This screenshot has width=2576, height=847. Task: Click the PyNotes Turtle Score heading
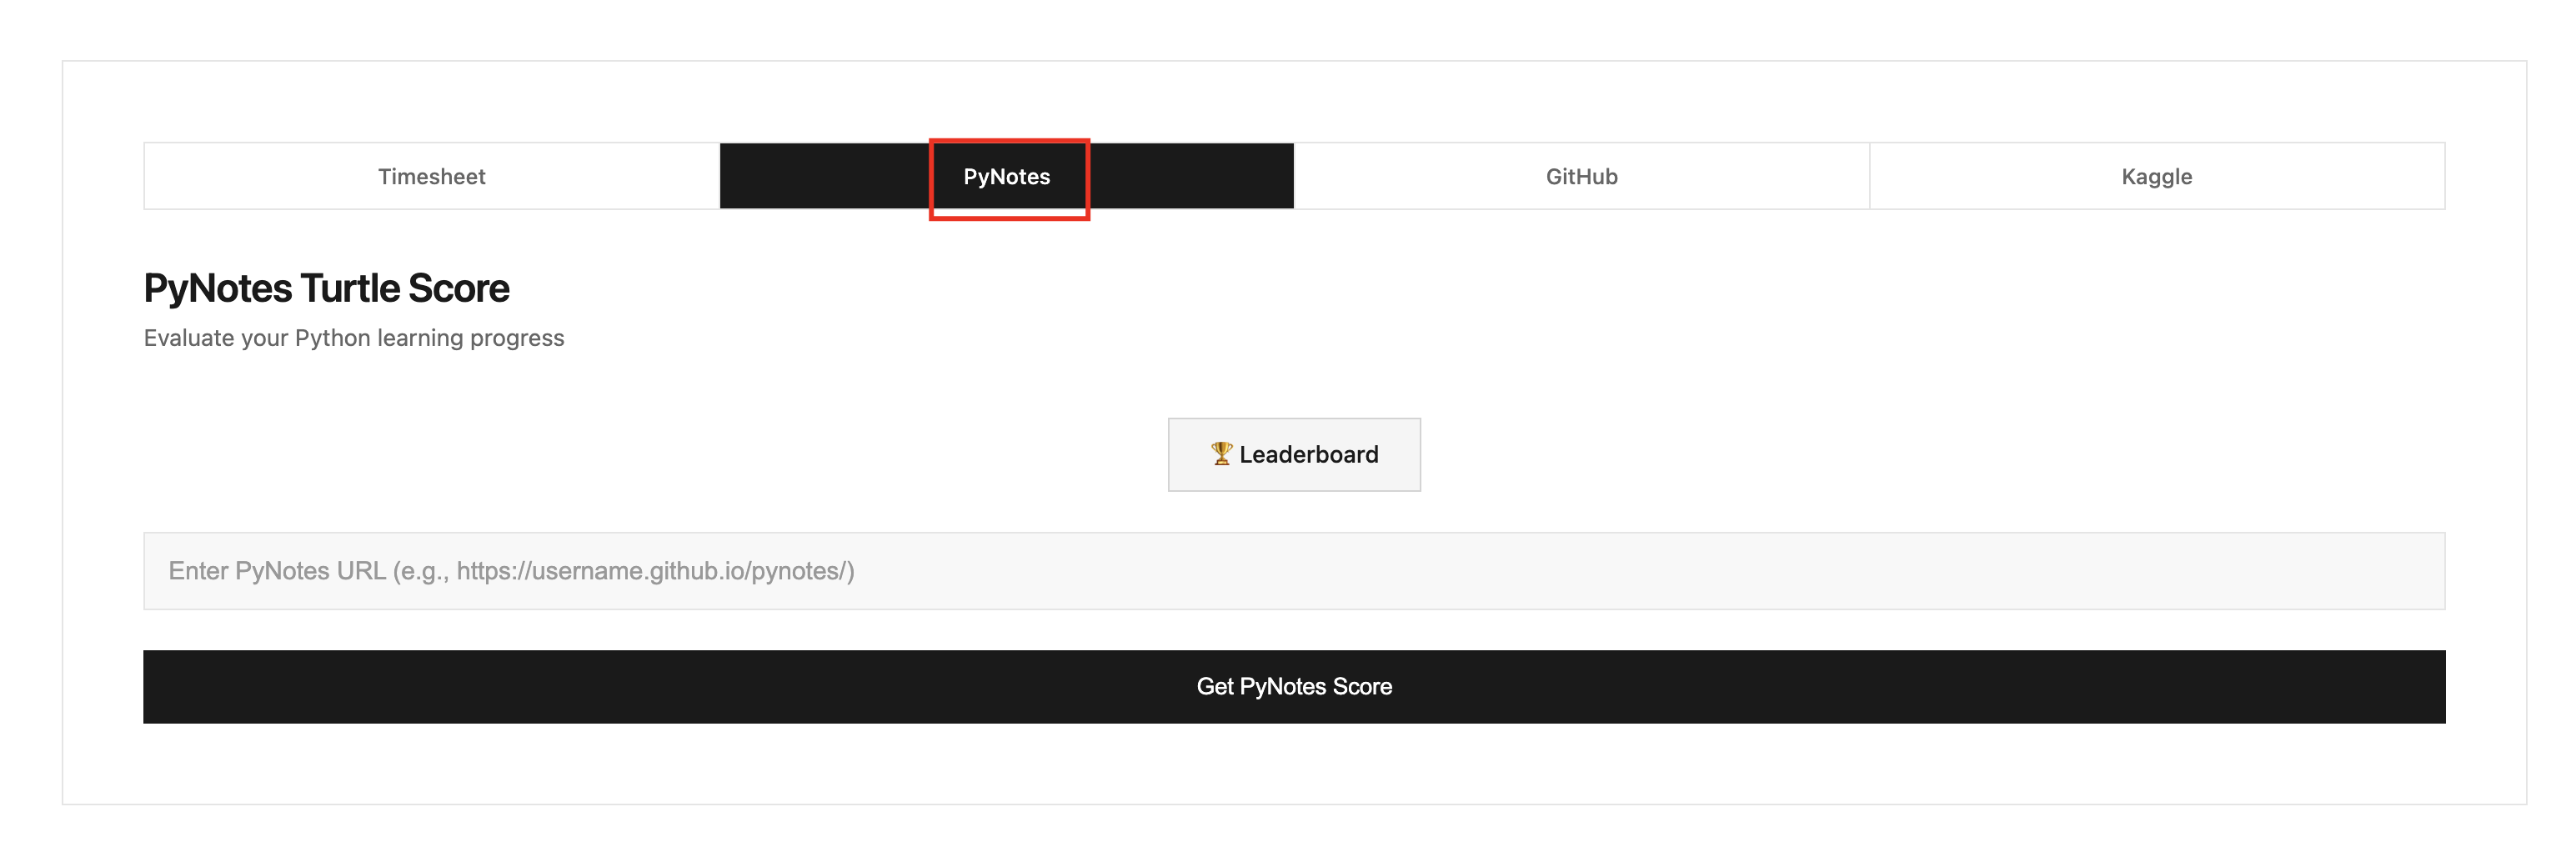326,288
